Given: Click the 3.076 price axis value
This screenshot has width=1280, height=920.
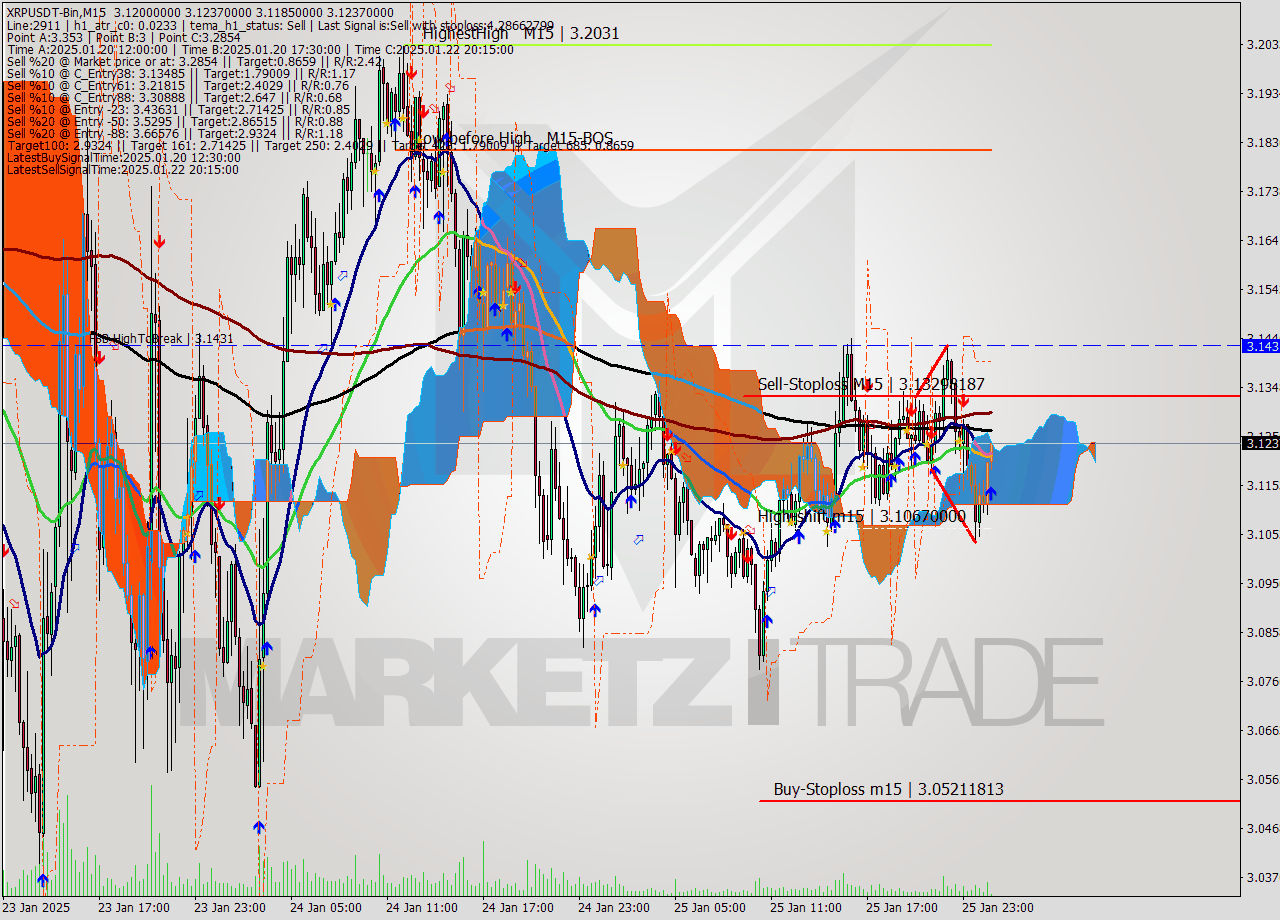Looking at the screenshot, I should pyautogui.click(x=1262, y=681).
